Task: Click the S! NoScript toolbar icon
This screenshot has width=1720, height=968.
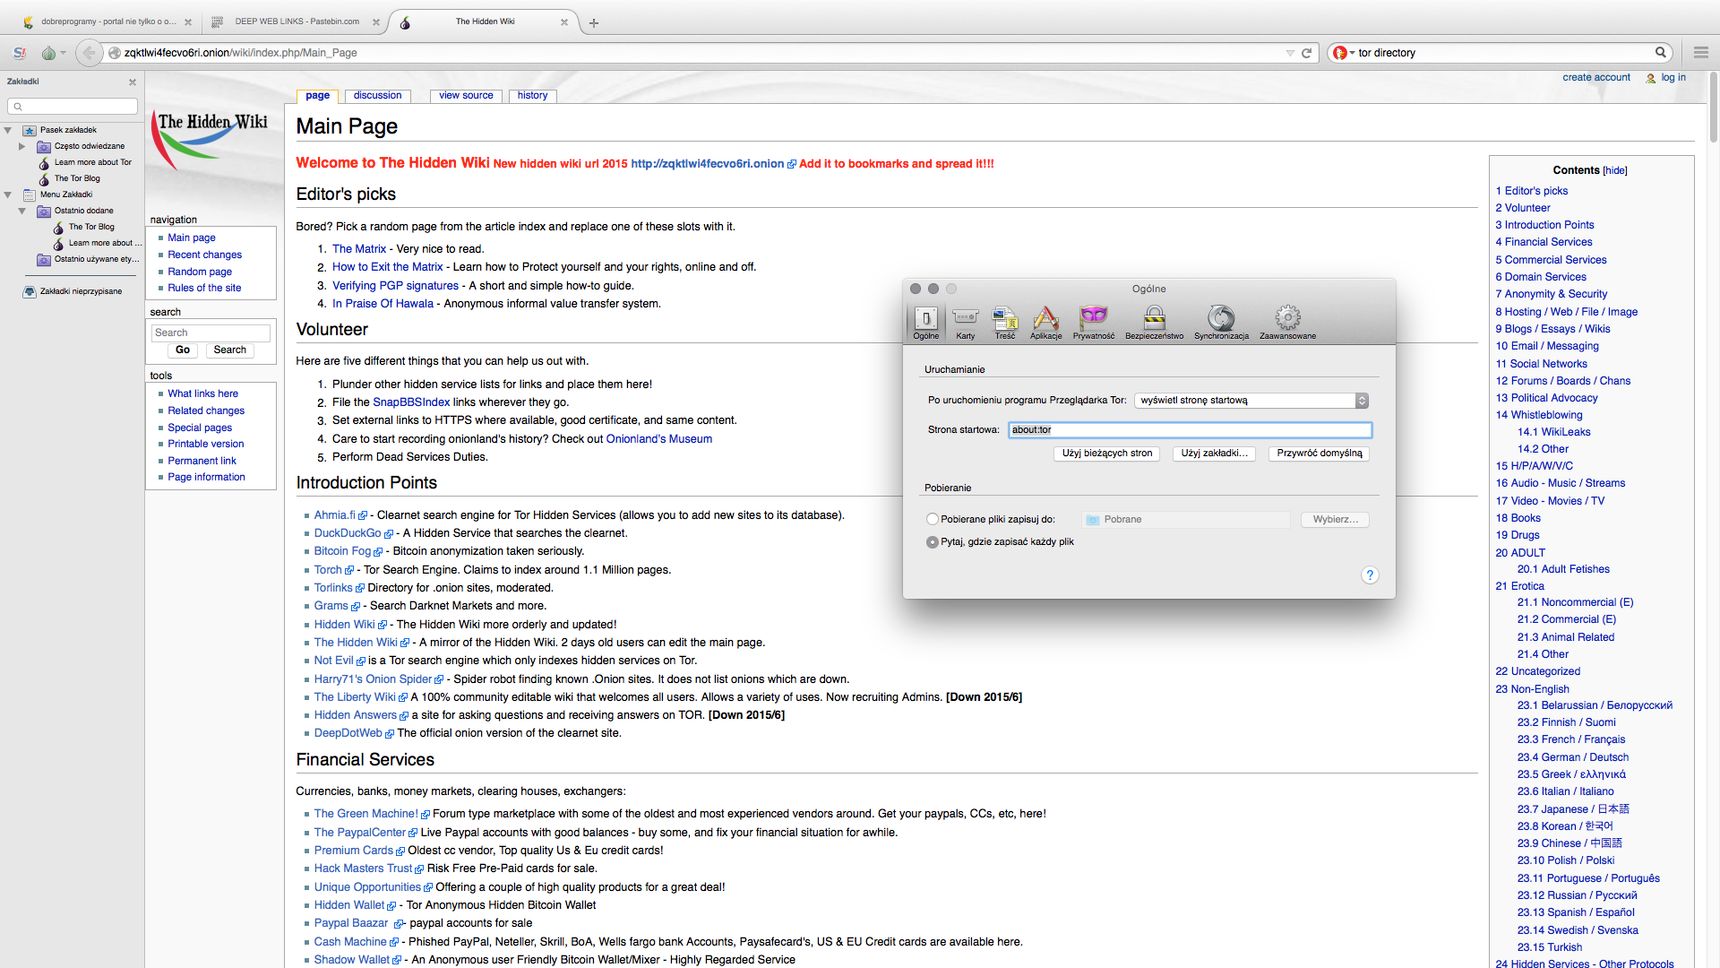Action: (19, 52)
